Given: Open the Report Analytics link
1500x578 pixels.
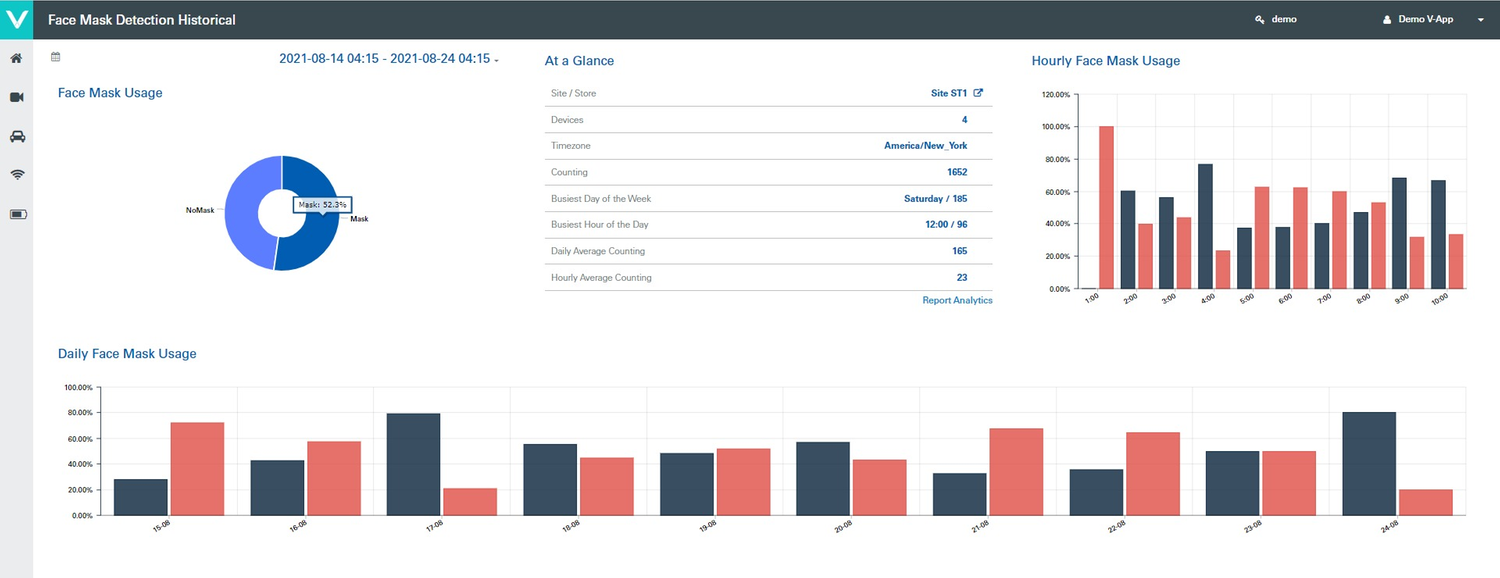Looking at the screenshot, I should point(957,300).
